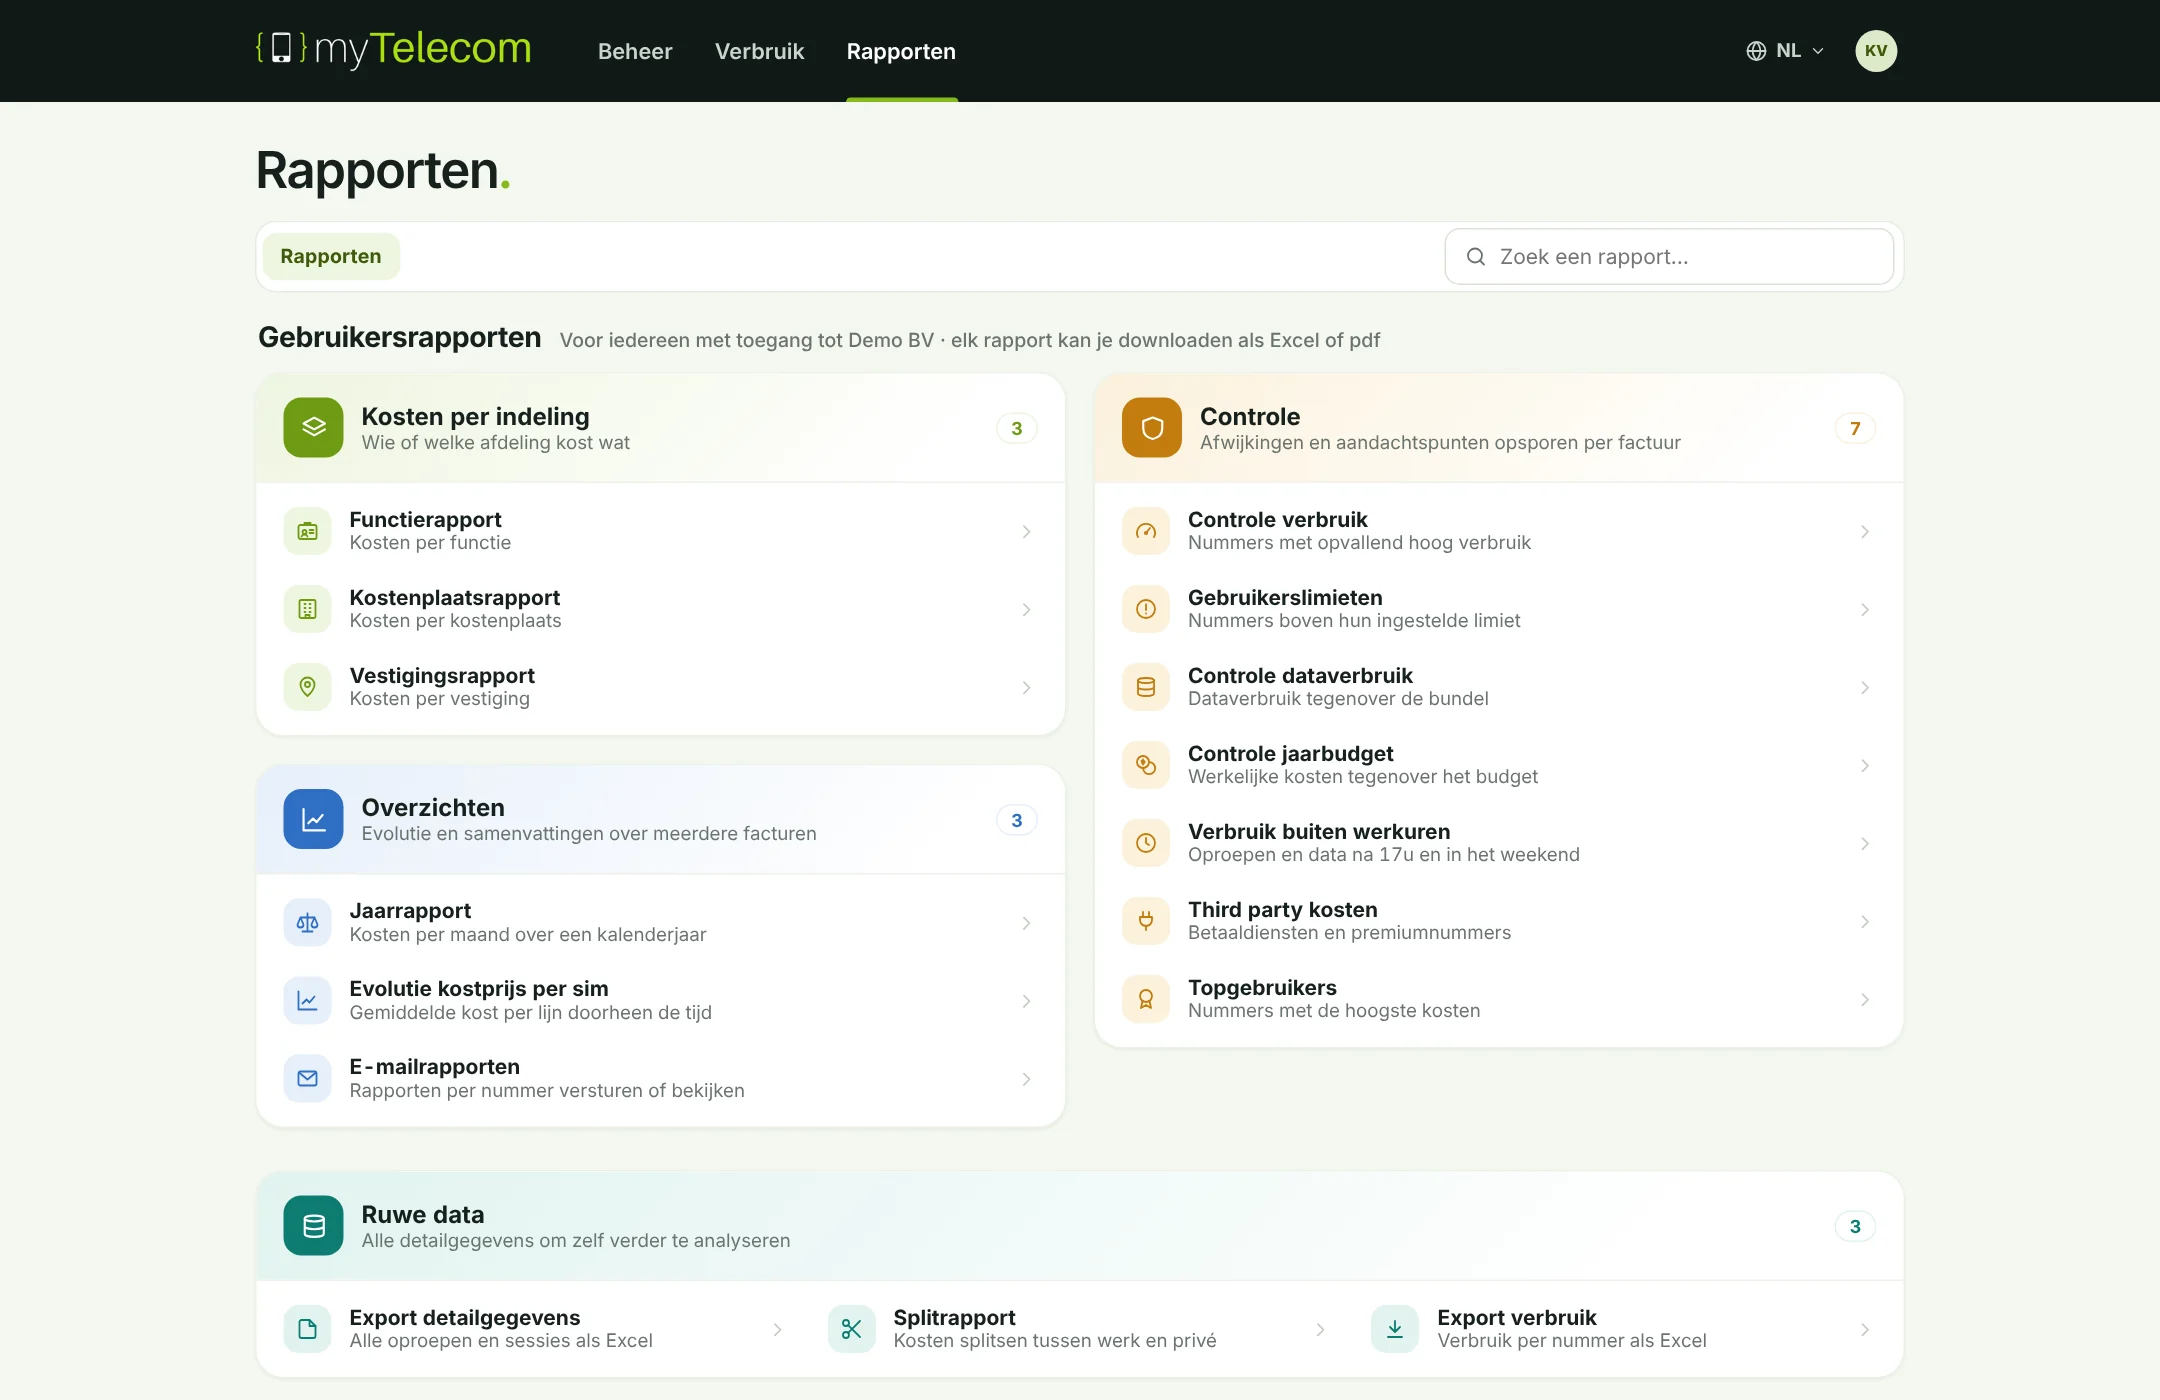Click the Jaarrapport scales icon
The width and height of the screenshot is (2160, 1400).
pyautogui.click(x=307, y=923)
